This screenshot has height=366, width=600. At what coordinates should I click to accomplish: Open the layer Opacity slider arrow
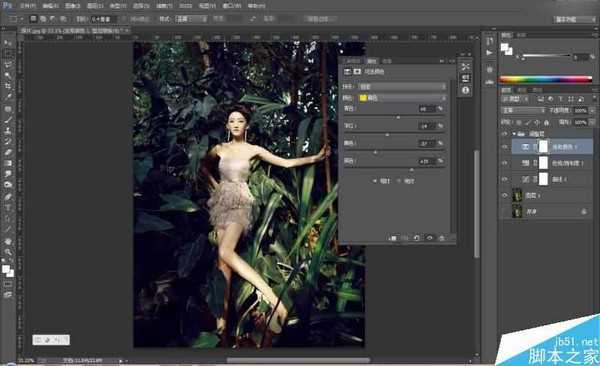(592, 111)
